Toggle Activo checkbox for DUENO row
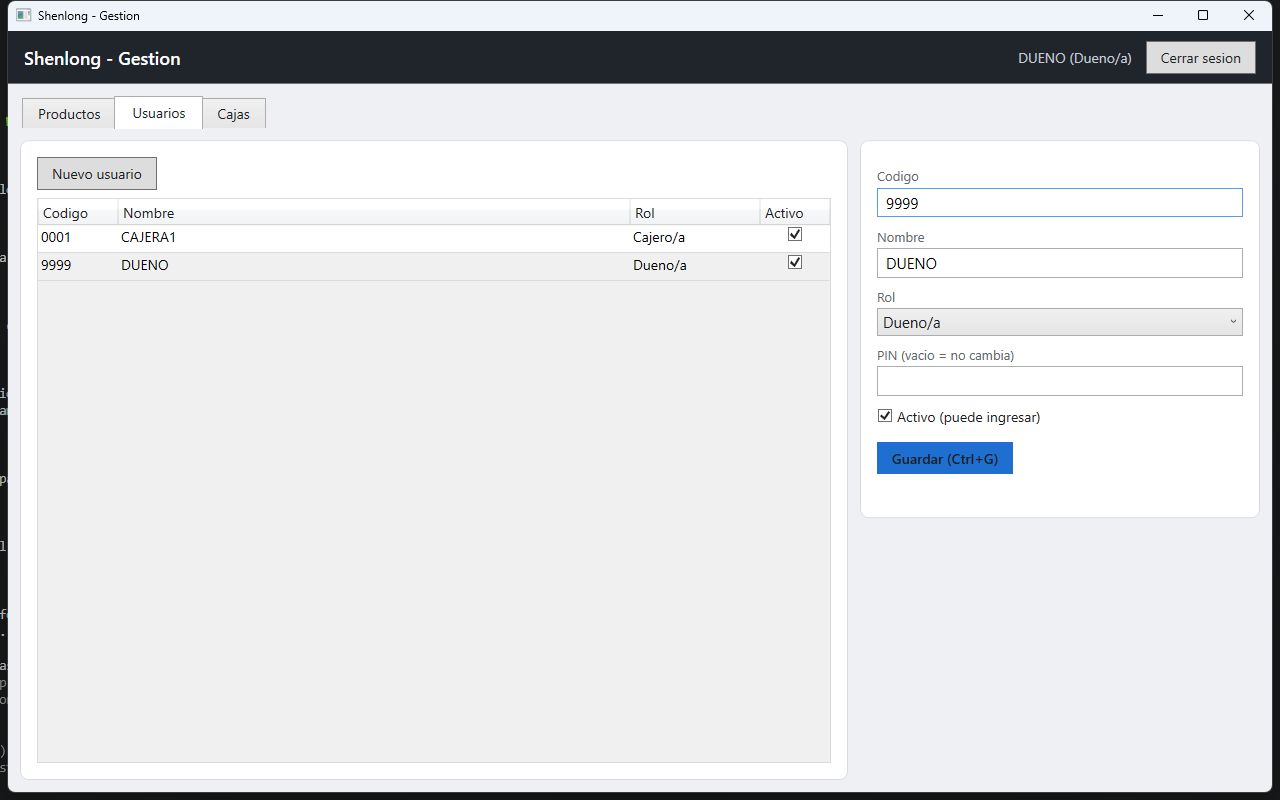The width and height of the screenshot is (1280, 800). point(795,262)
